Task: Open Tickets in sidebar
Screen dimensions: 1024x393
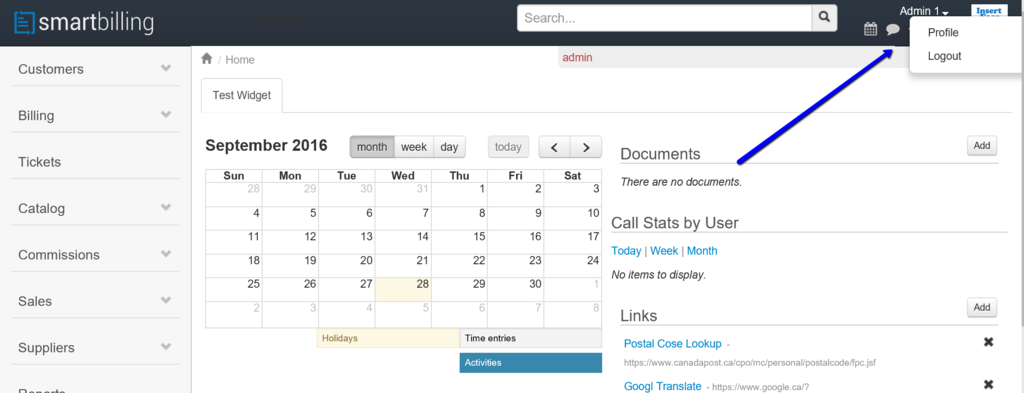Action: click(39, 162)
